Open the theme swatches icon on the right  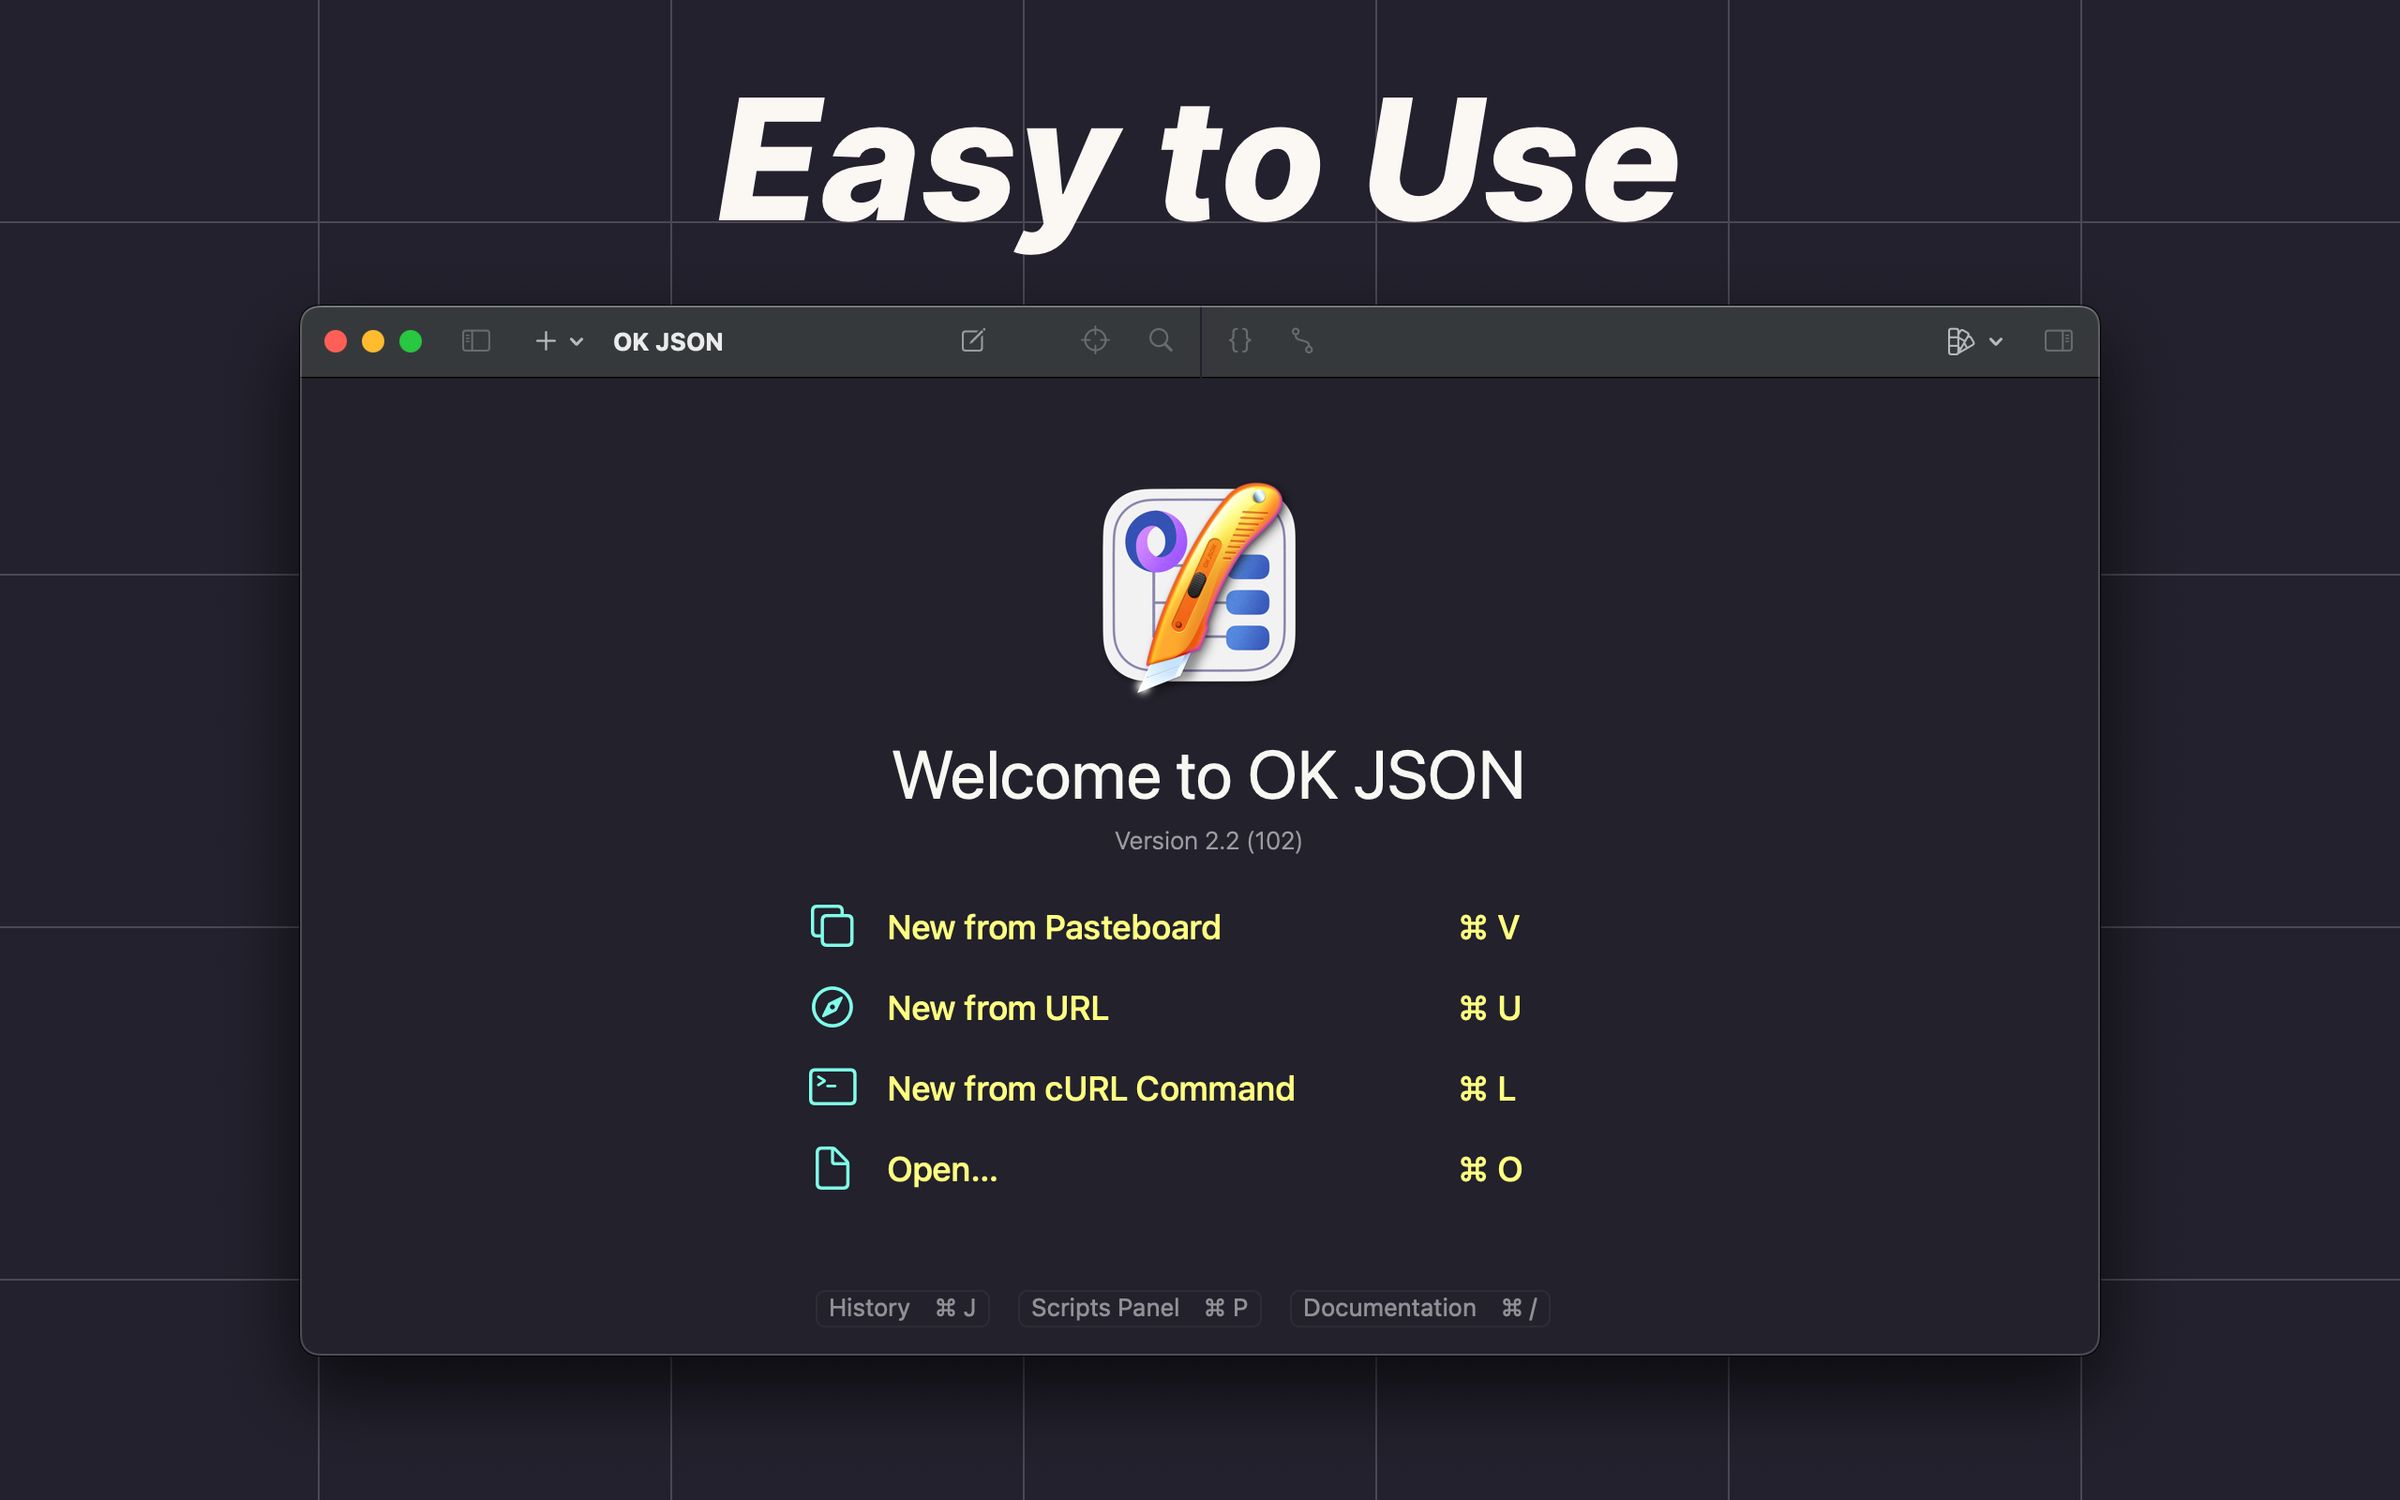1960,341
